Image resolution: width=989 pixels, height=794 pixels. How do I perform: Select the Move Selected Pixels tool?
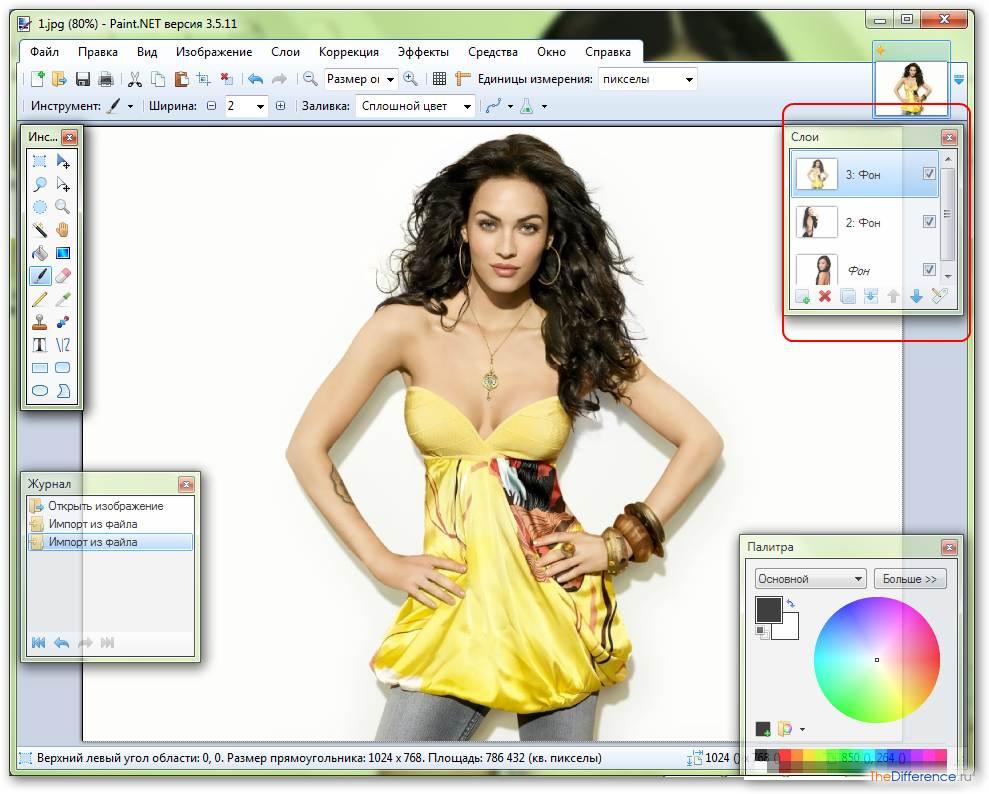pyautogui.click(x=63, y=161)
